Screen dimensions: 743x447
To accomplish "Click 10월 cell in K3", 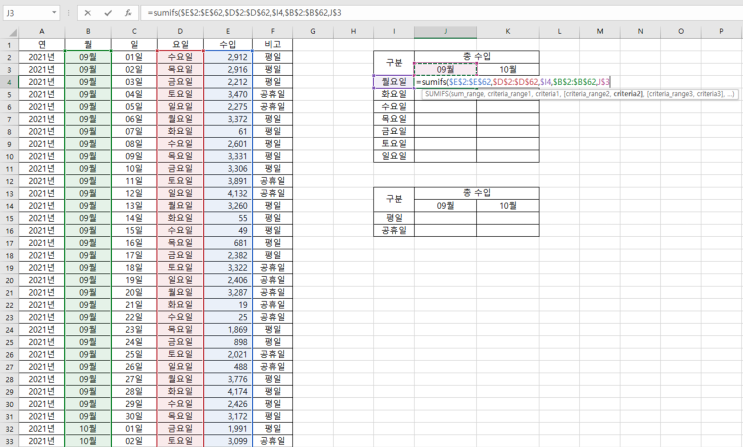I will (x=508, y=69).
